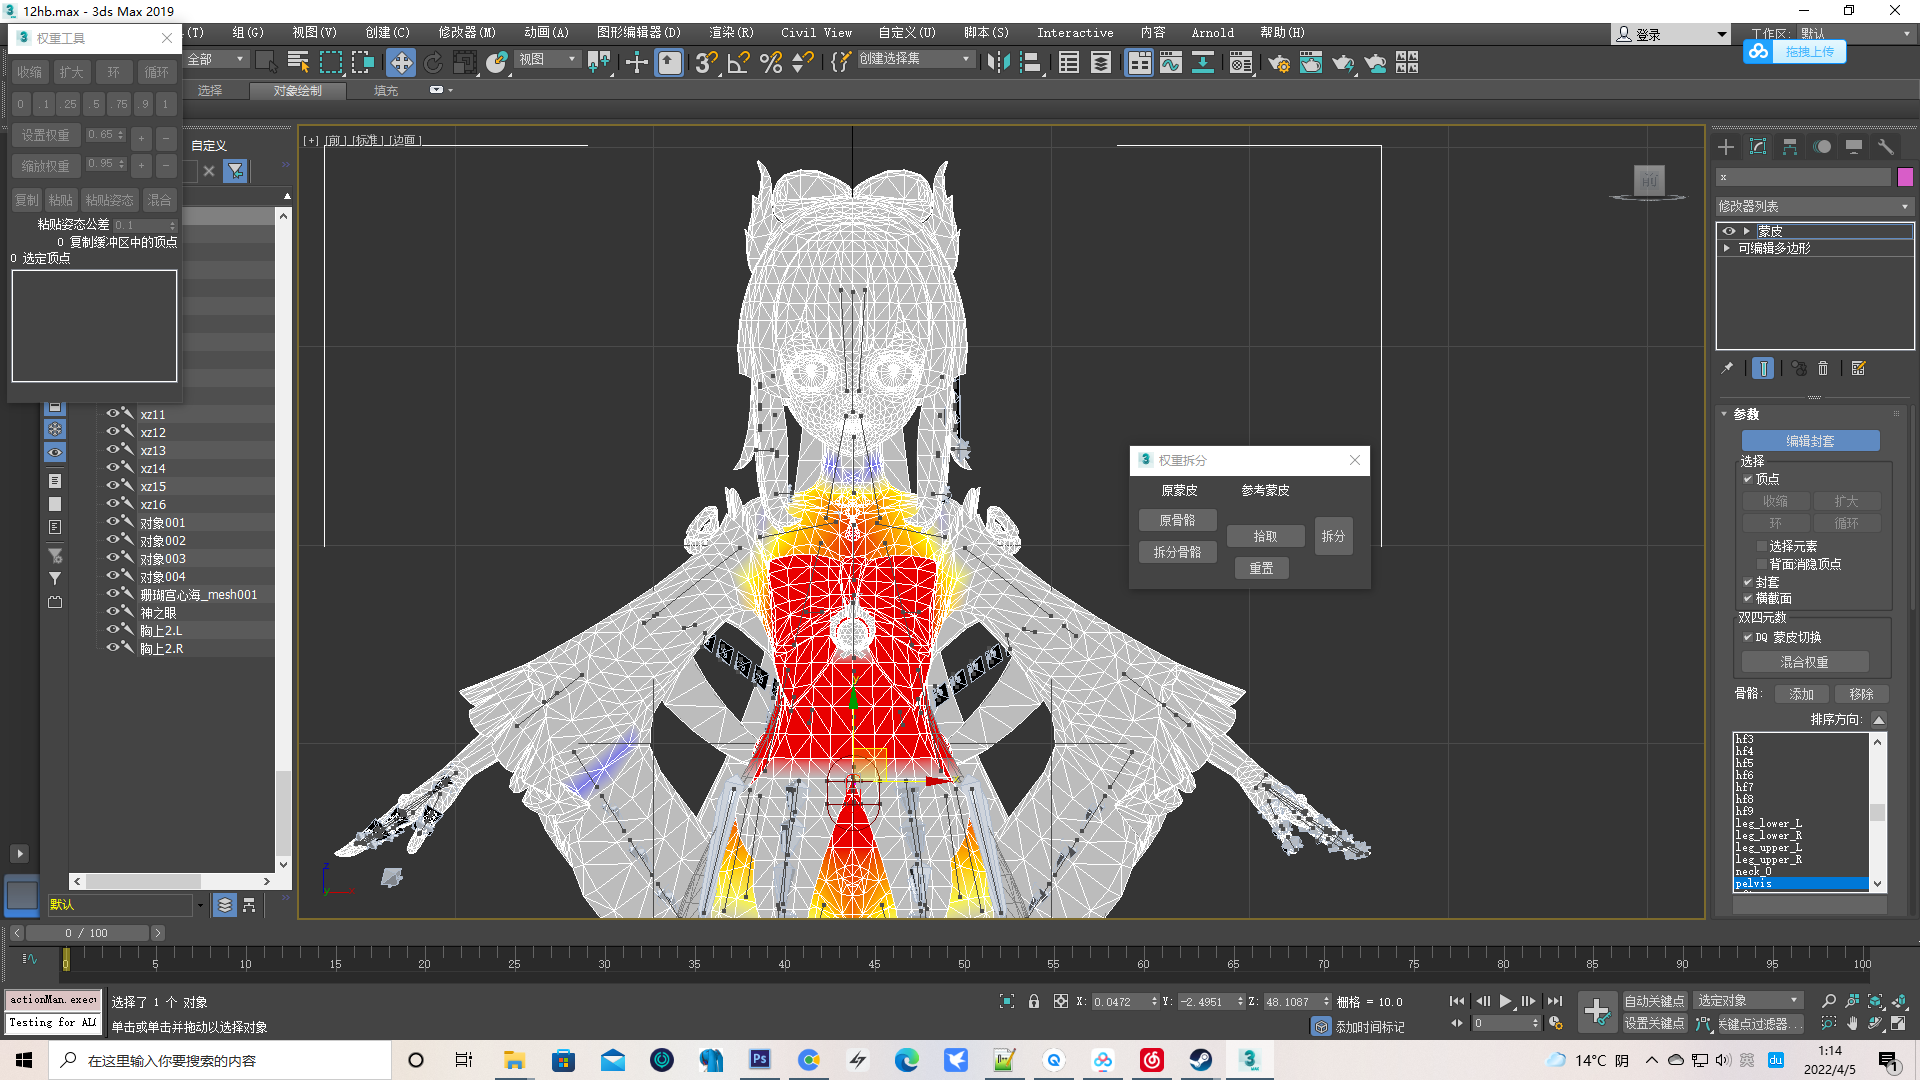Toggle the Angle Snap icon

click(738, 63)
